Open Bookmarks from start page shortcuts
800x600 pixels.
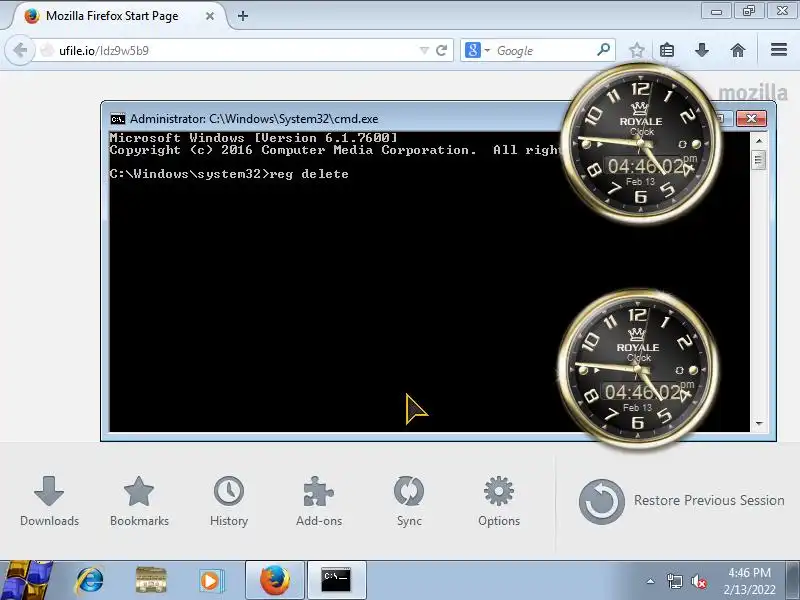139,501
